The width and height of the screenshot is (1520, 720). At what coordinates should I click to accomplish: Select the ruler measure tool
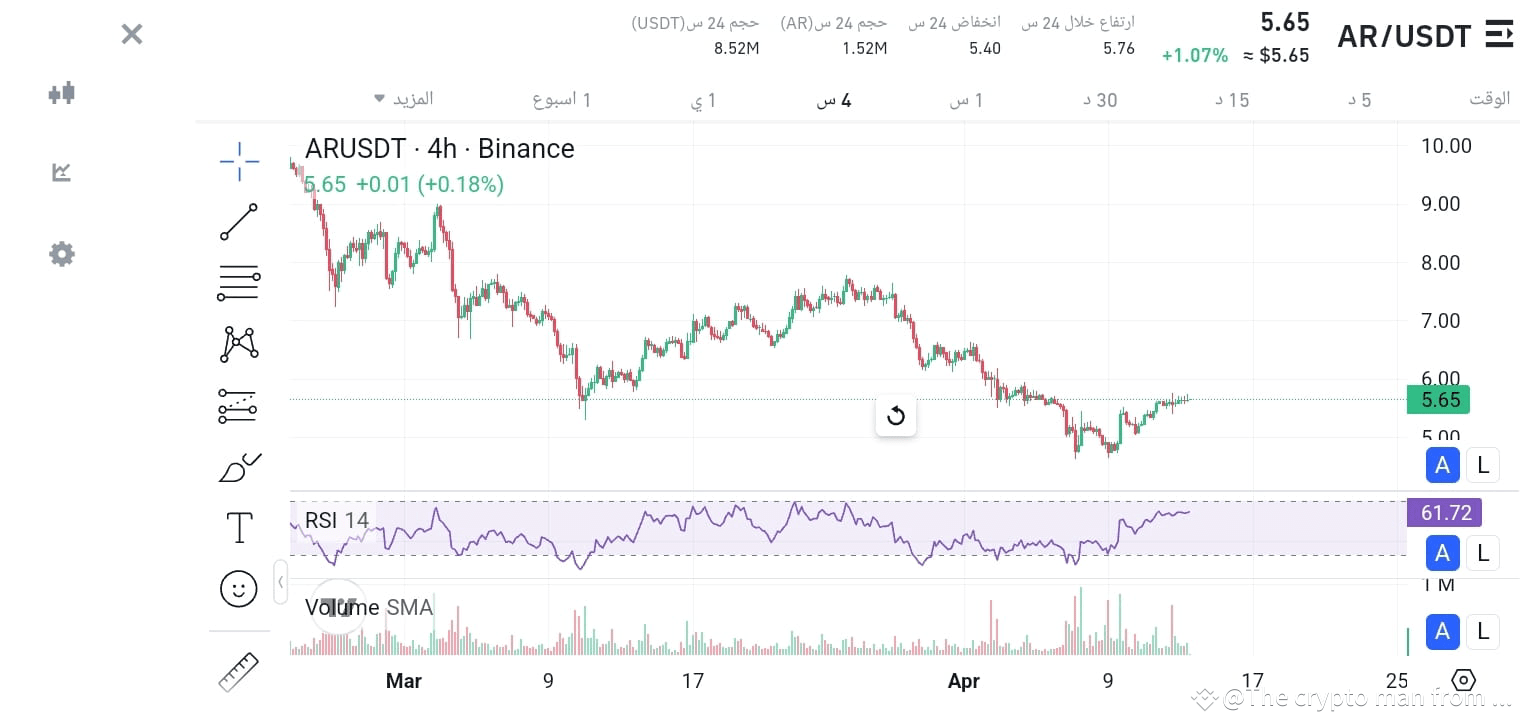[239, 672]
